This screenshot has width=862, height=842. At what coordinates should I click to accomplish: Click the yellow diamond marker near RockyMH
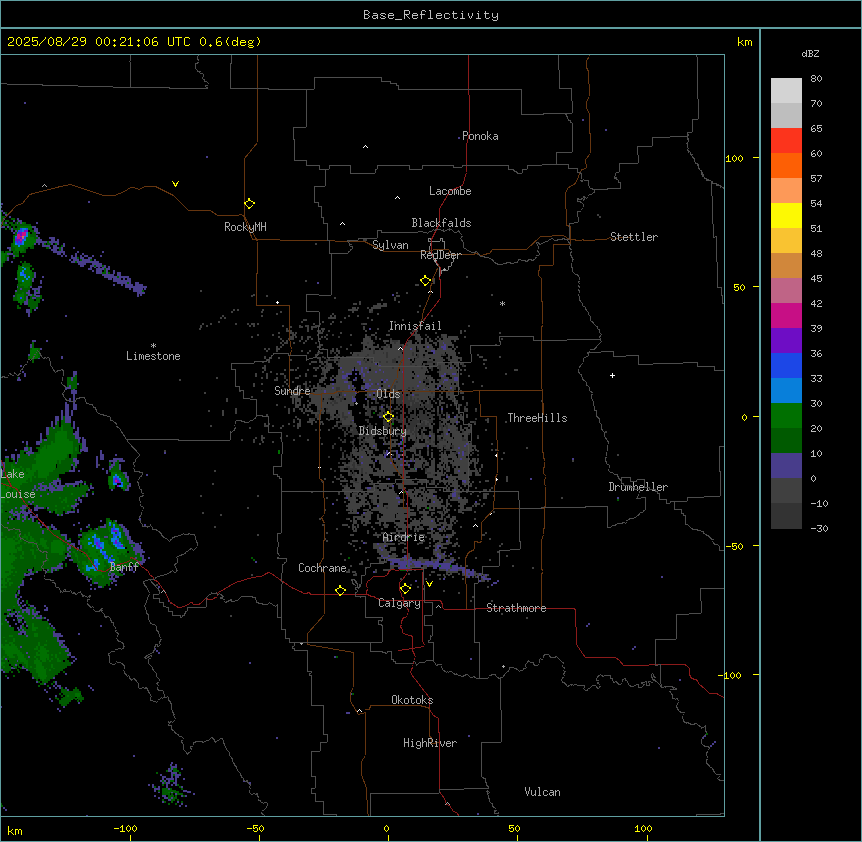tap(249, 203)
